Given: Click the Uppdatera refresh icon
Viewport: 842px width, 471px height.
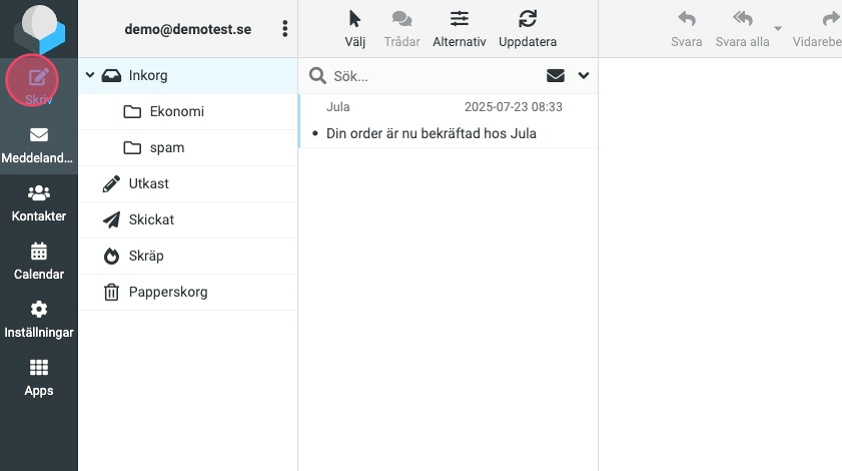Looking at the screenshot, I should click(527, 28).
